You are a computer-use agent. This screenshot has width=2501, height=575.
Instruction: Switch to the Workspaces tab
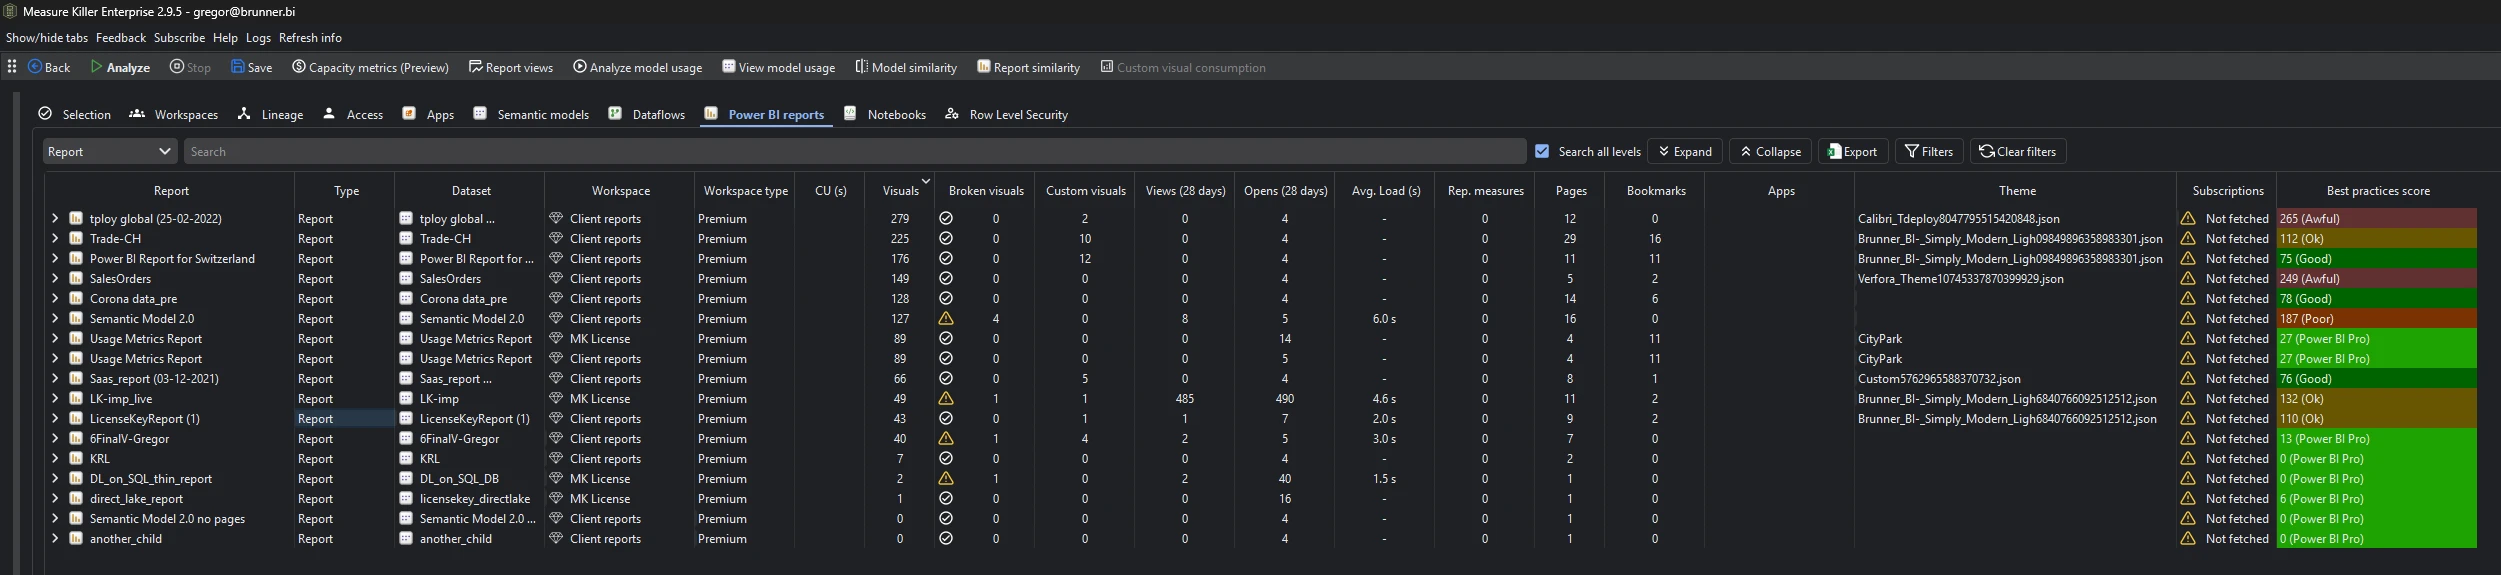pyautogui.click(x=174, y=114)
